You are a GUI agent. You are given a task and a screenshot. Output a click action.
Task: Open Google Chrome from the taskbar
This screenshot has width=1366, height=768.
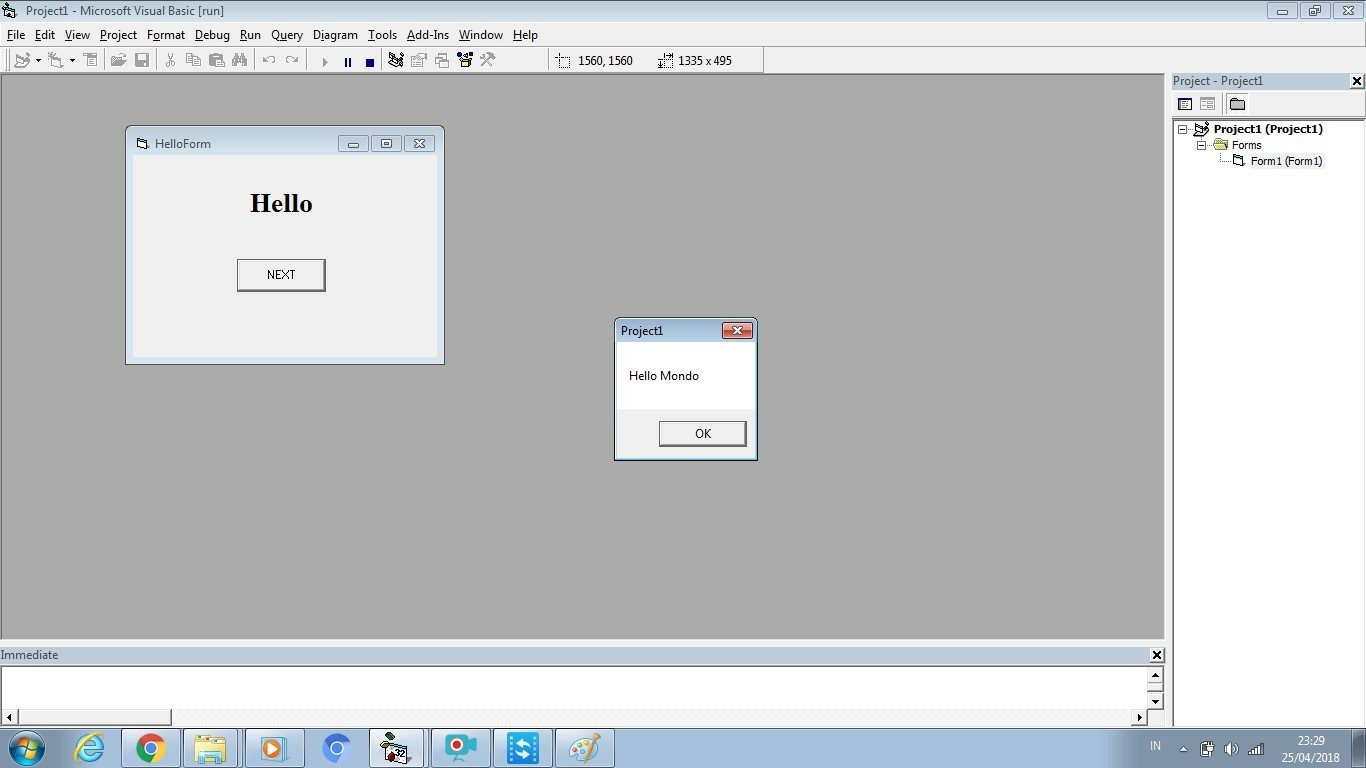(x=151, y=748)
